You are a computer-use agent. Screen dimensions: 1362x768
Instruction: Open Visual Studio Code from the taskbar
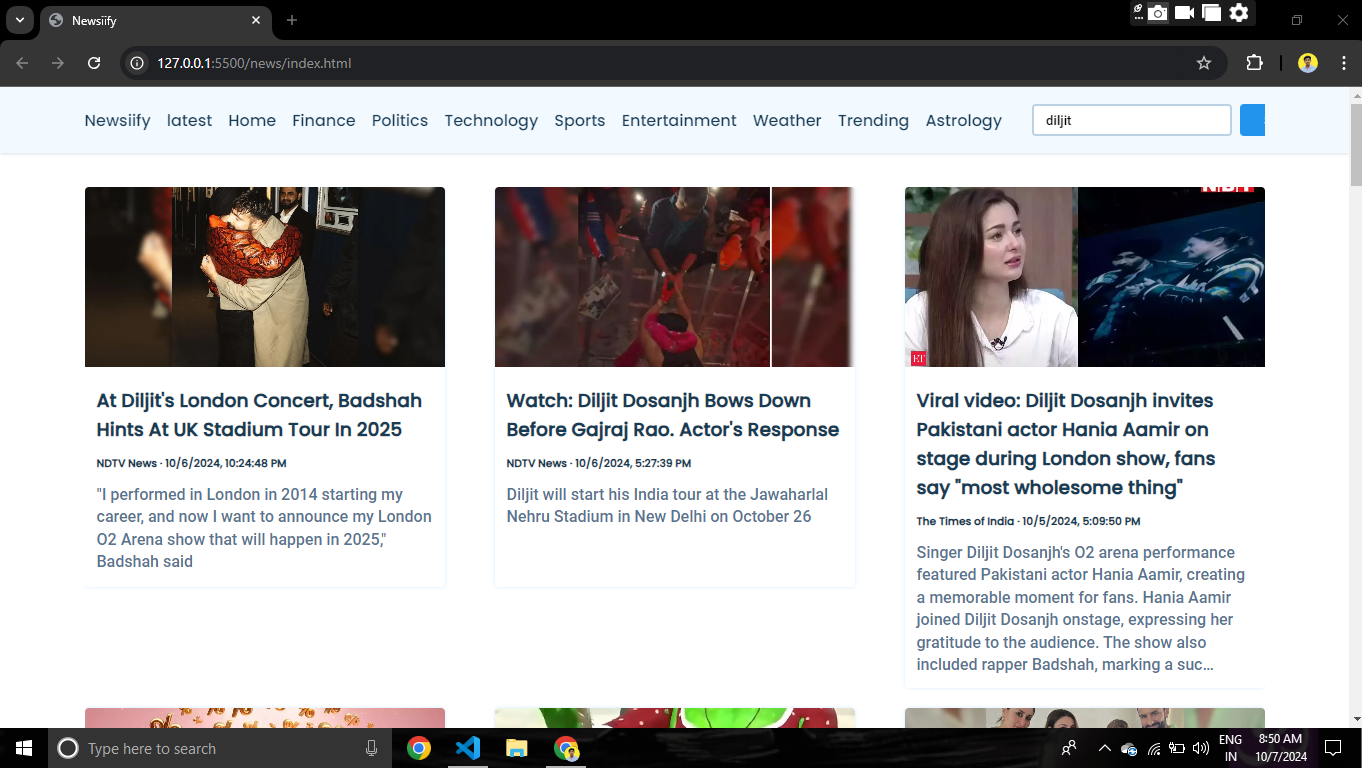(x=468, y=748)
